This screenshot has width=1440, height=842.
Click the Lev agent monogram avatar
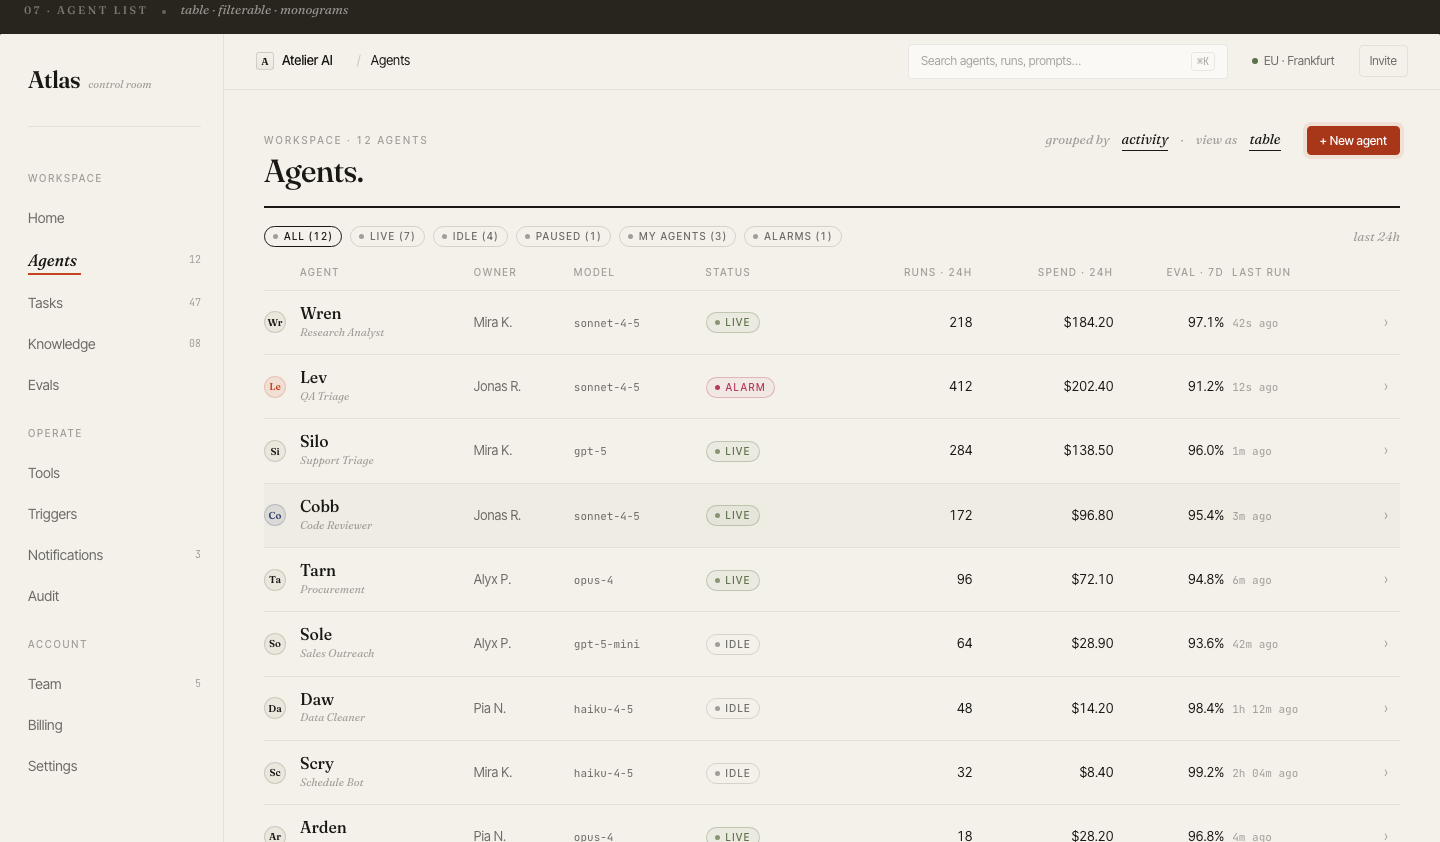click(x=275, y=386)
